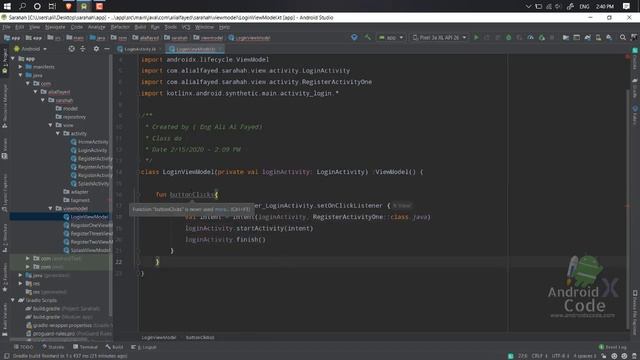Open the Event Log button

coord(612,347)
